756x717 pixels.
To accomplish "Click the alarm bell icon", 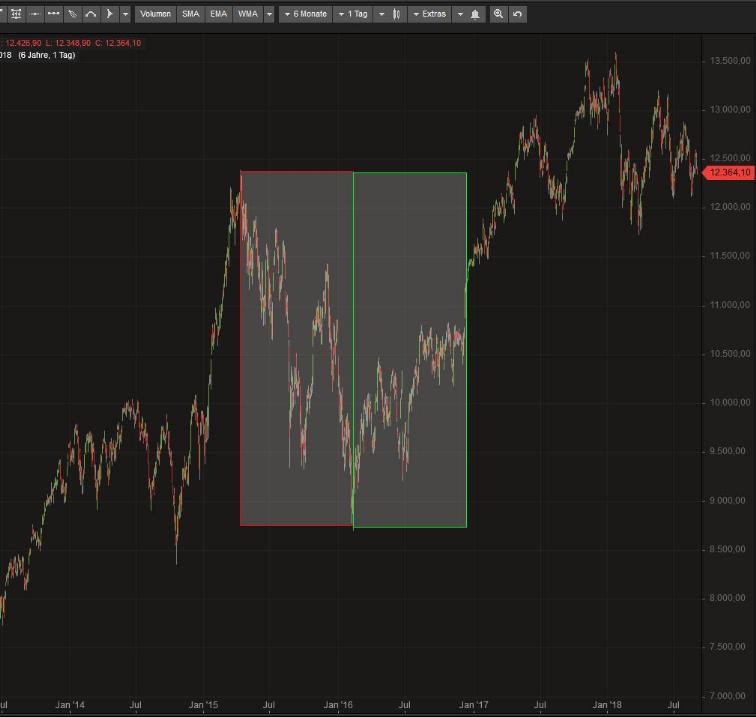I will (x=475, y=14).
